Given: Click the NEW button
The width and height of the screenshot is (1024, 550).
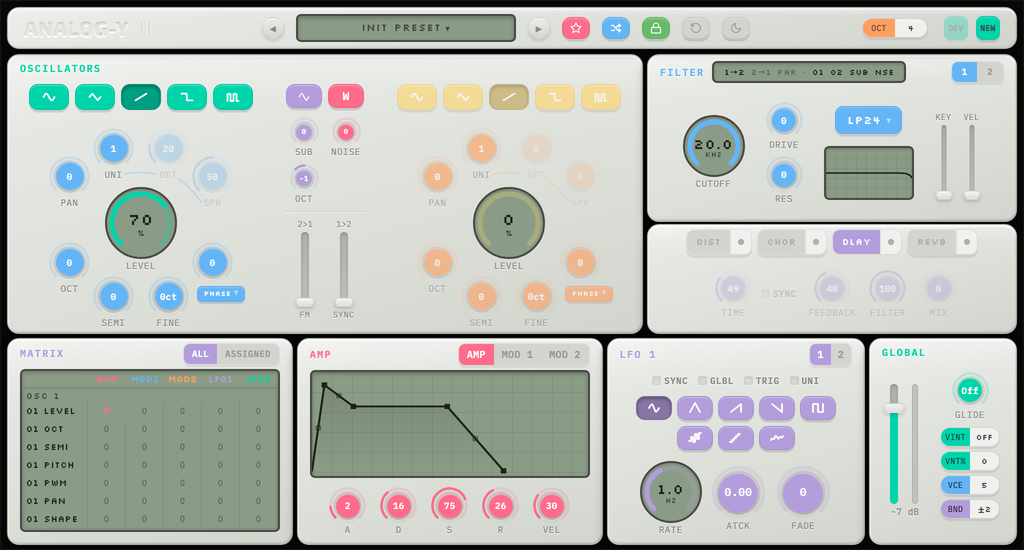Looking at the screenshot, I should point(987,28).
